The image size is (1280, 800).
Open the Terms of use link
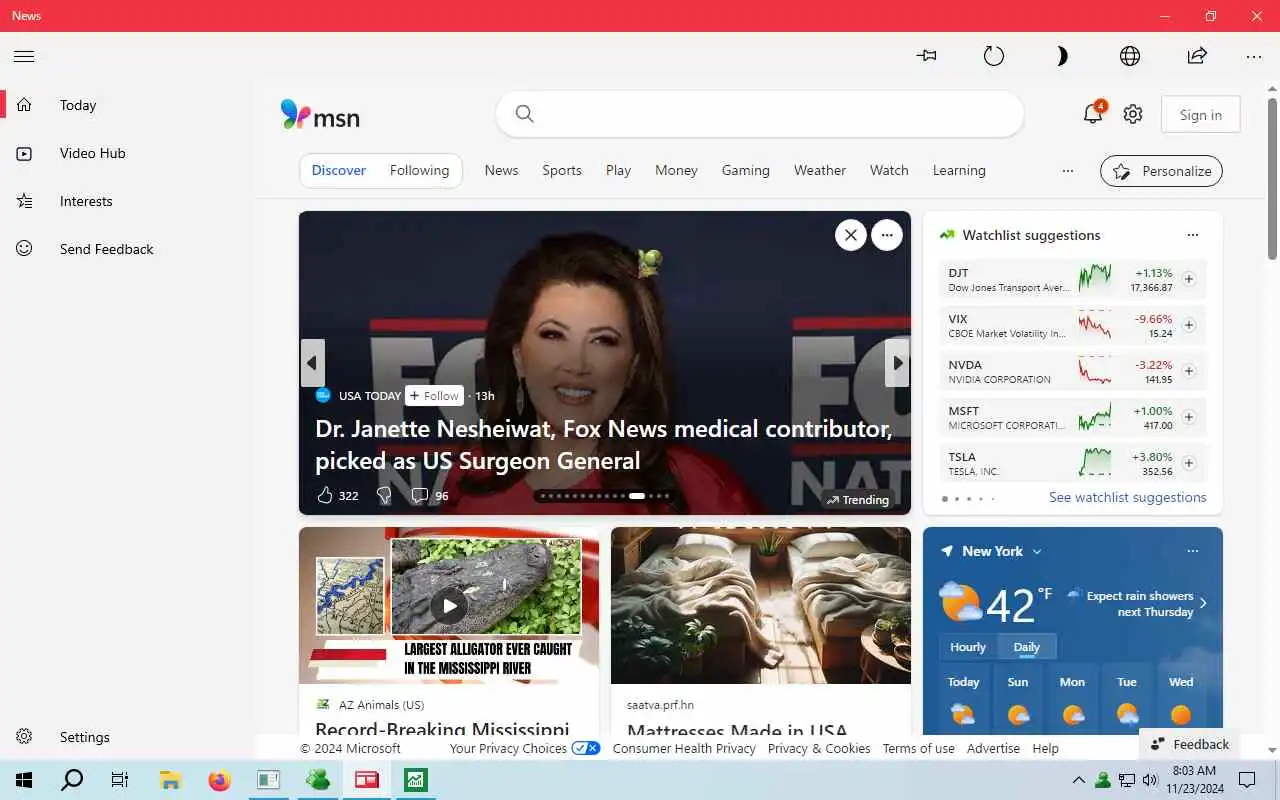(918, 748)
